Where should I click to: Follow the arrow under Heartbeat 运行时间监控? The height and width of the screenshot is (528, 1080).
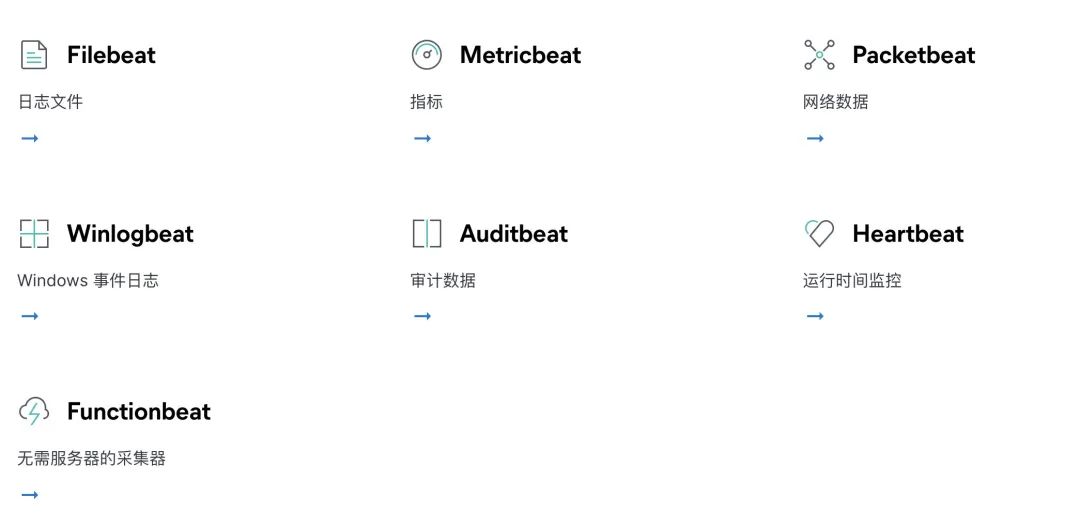[815, 316]
